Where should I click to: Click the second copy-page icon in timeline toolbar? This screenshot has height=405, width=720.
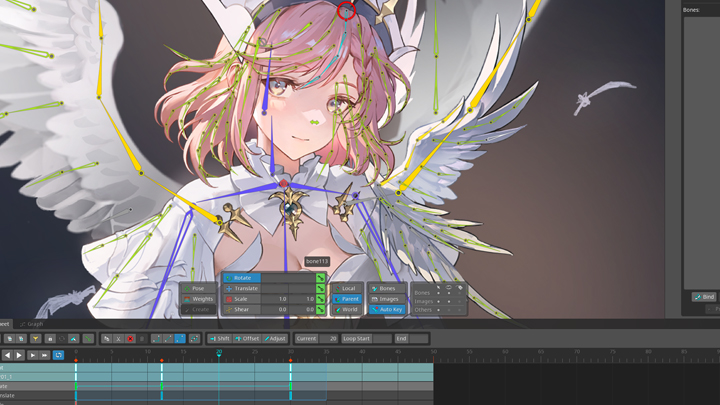coord(21,339)
